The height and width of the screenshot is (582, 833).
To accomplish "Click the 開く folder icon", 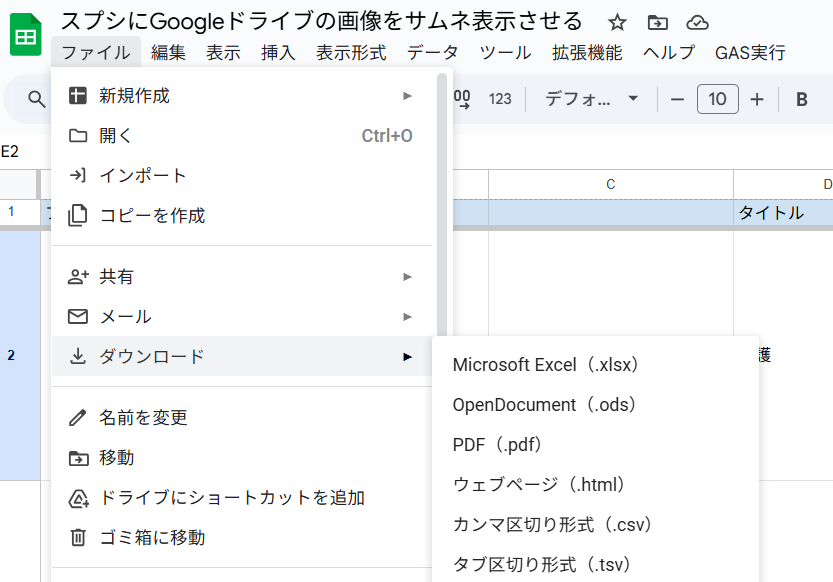I will tap(78, 135).
